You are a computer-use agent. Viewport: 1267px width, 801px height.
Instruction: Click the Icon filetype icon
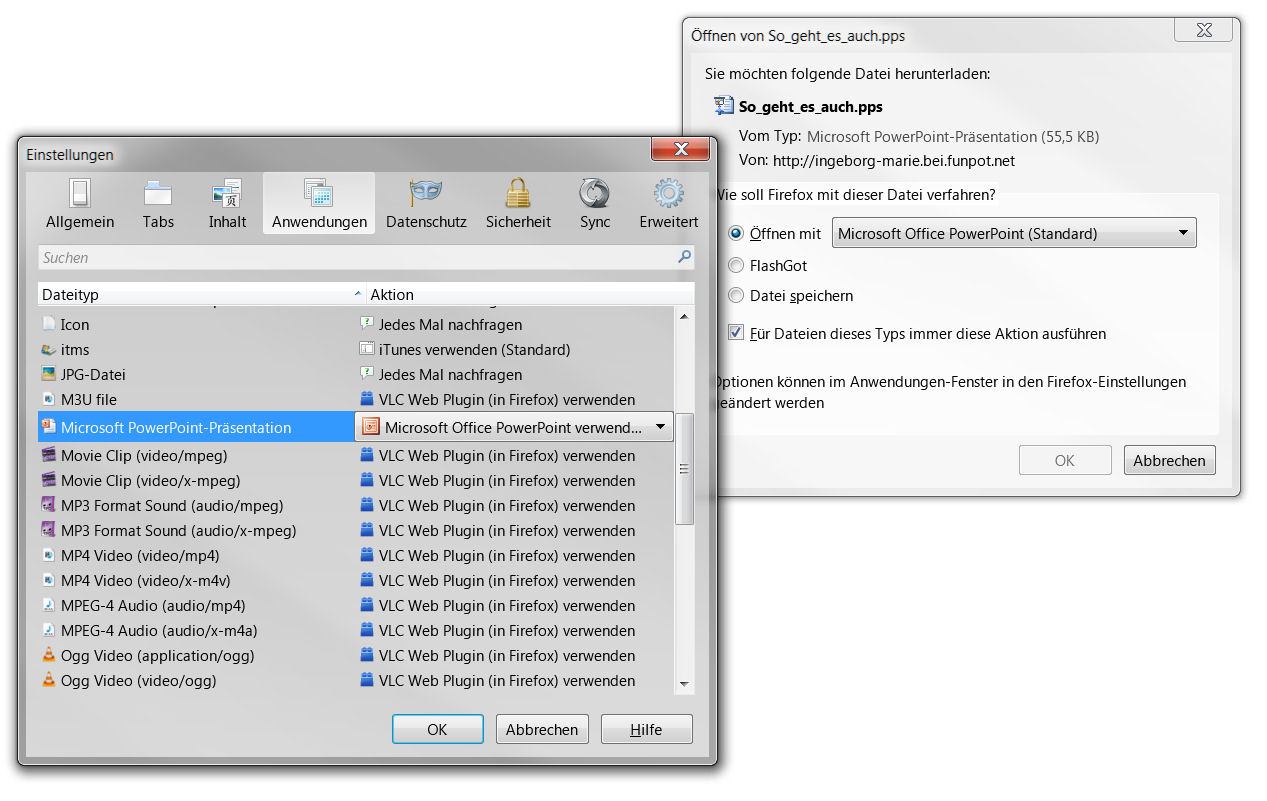coord(49,324)
